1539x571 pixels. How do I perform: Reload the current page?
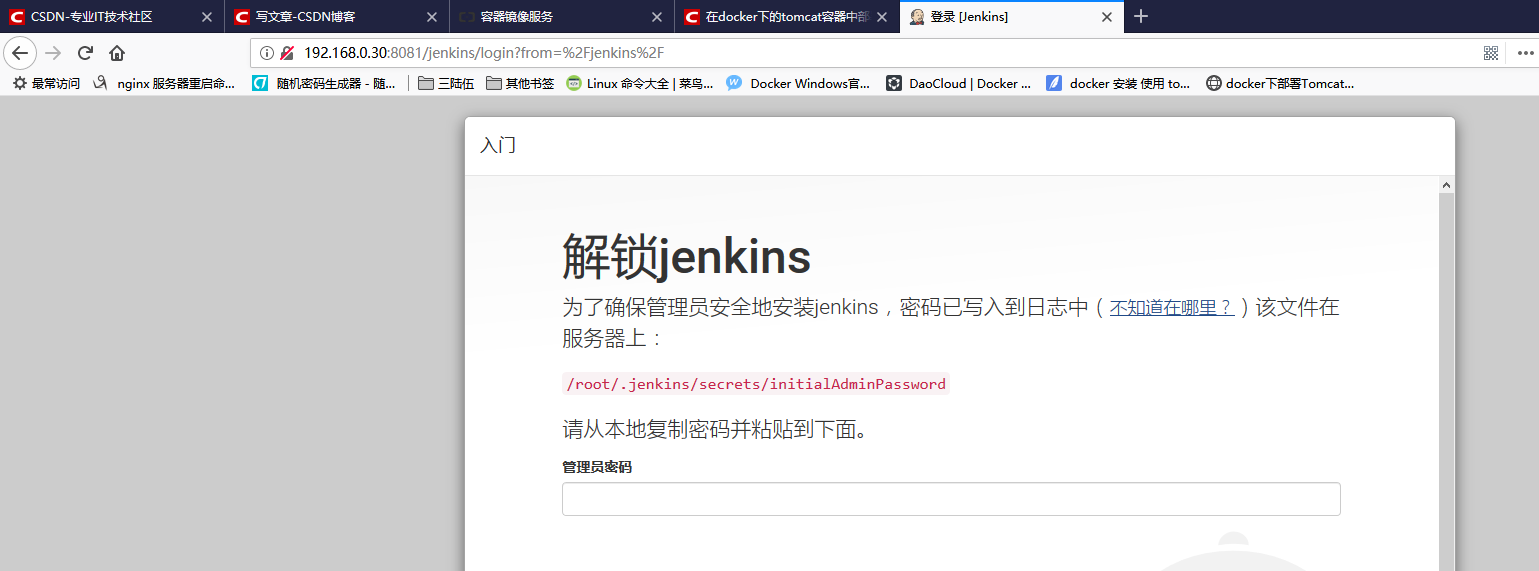tap(85, 53)
